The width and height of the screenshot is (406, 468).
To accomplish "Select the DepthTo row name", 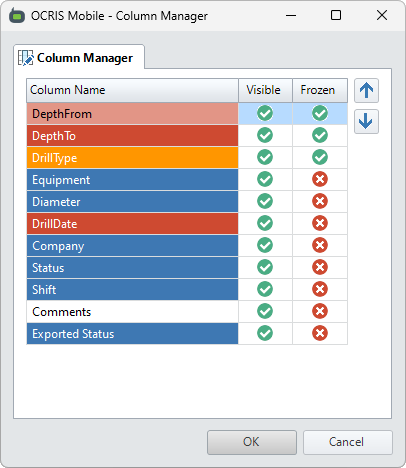I will coord(132,136).
